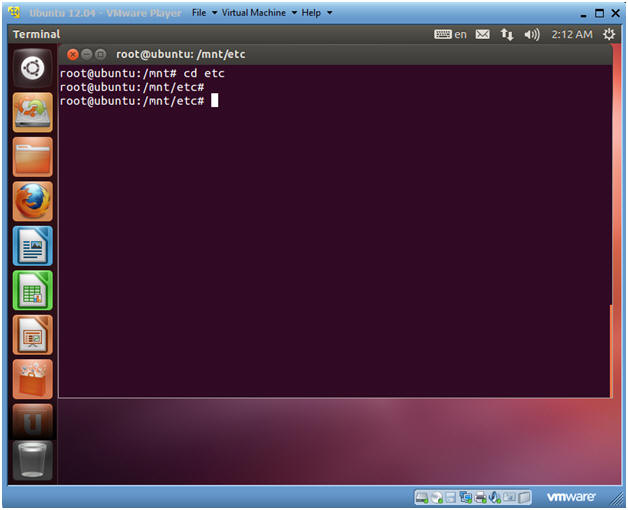Image resolution: width=628 pixels, height=510 pixels.
Task: Minimize the VMware Player window
Action: pyautogui.click(x=584, y=14)
